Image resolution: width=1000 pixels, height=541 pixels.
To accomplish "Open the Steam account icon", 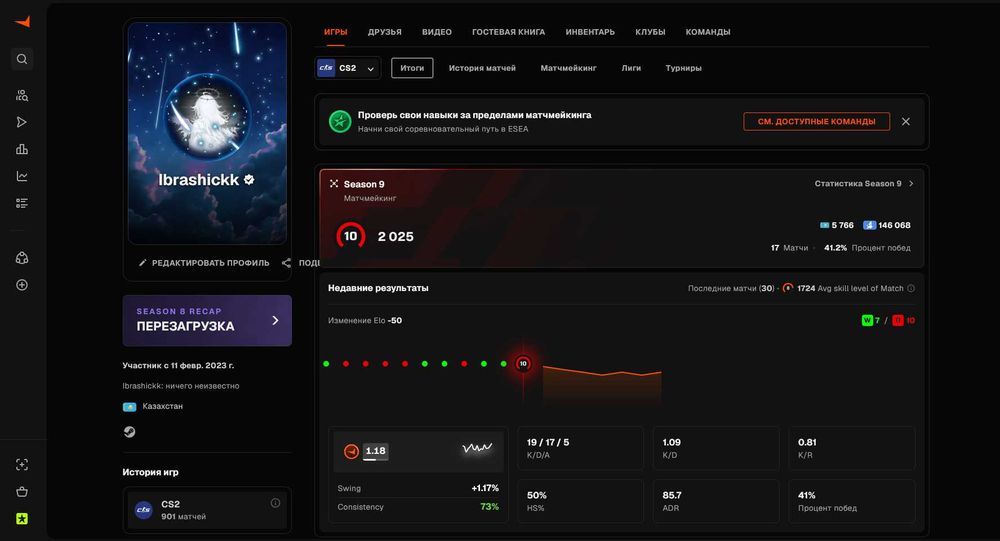I will (129, 432).
